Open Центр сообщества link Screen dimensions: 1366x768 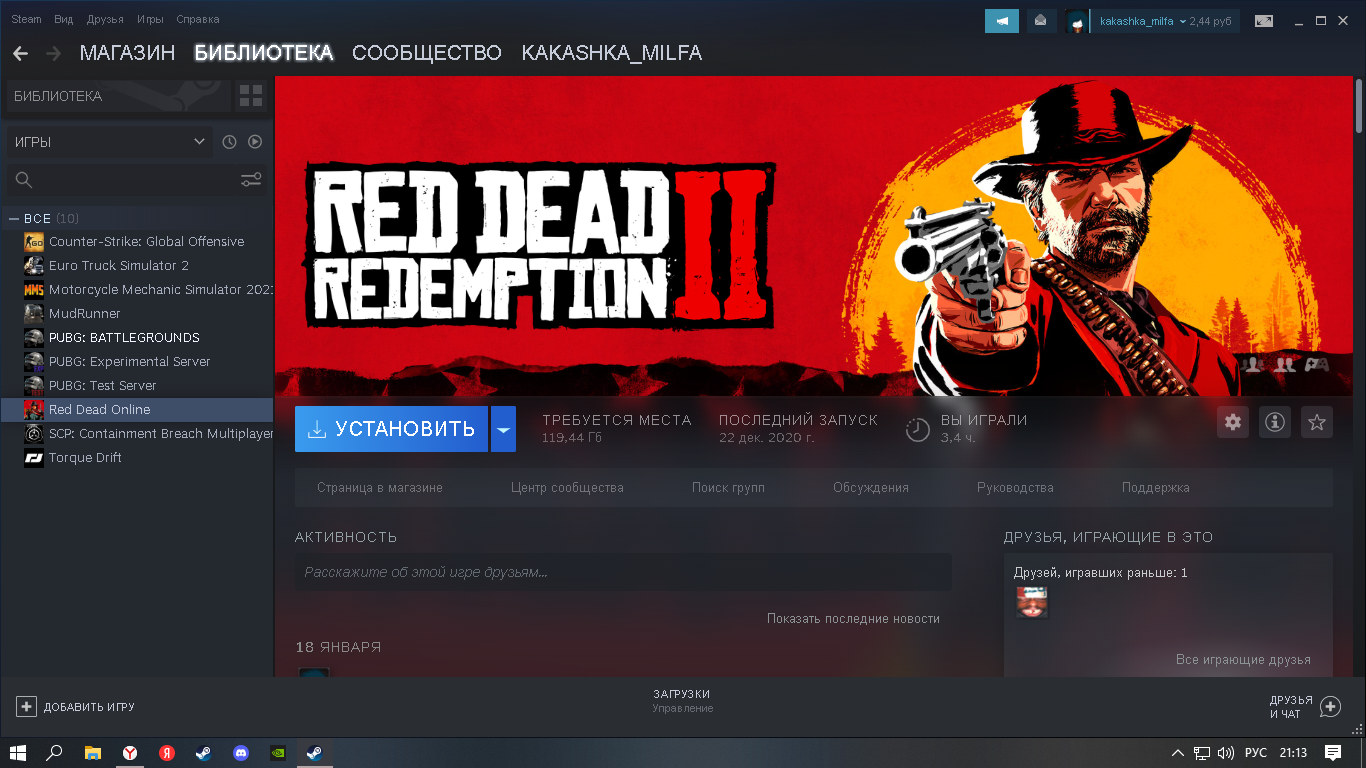pos(567,488)
